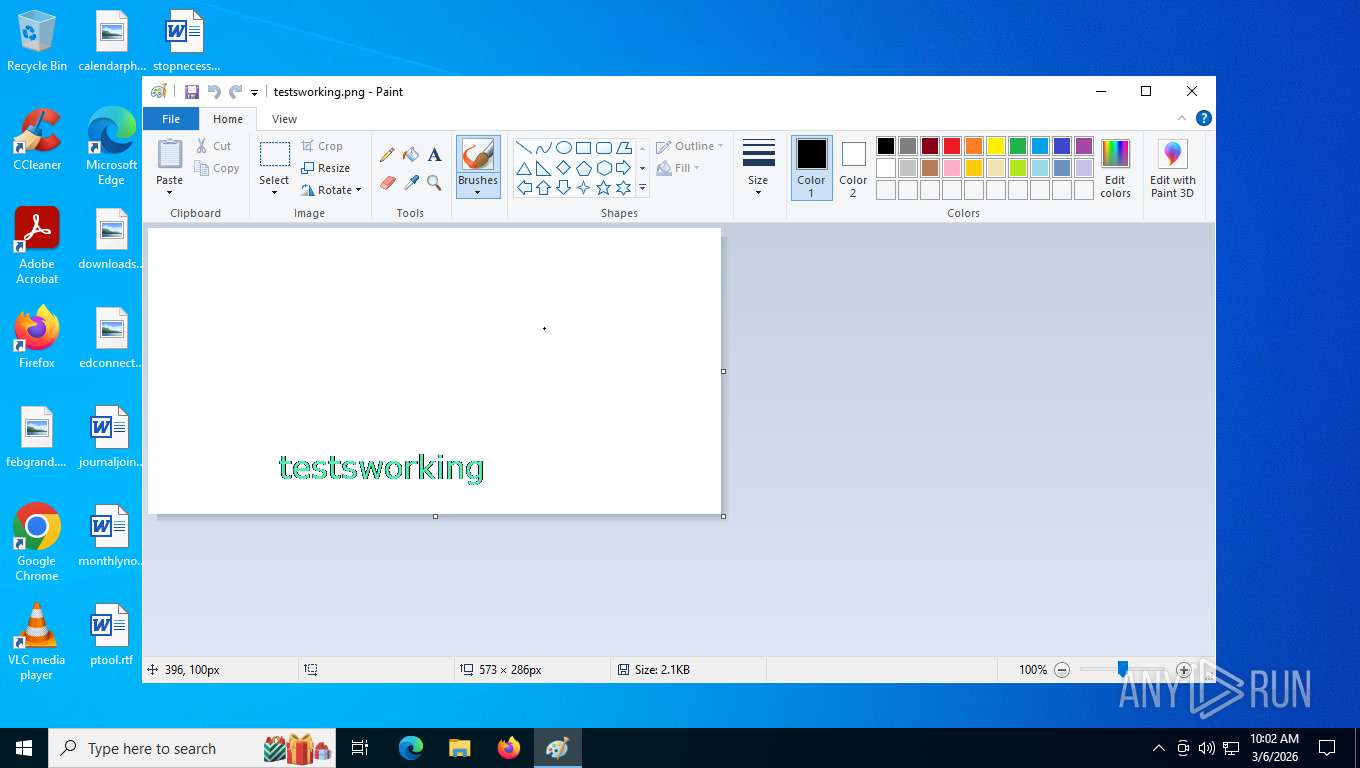The width and height of the screenshot is (1360, 768).
Task: Click the VLC media player desktop icon
Action: (x=37, y=642)
